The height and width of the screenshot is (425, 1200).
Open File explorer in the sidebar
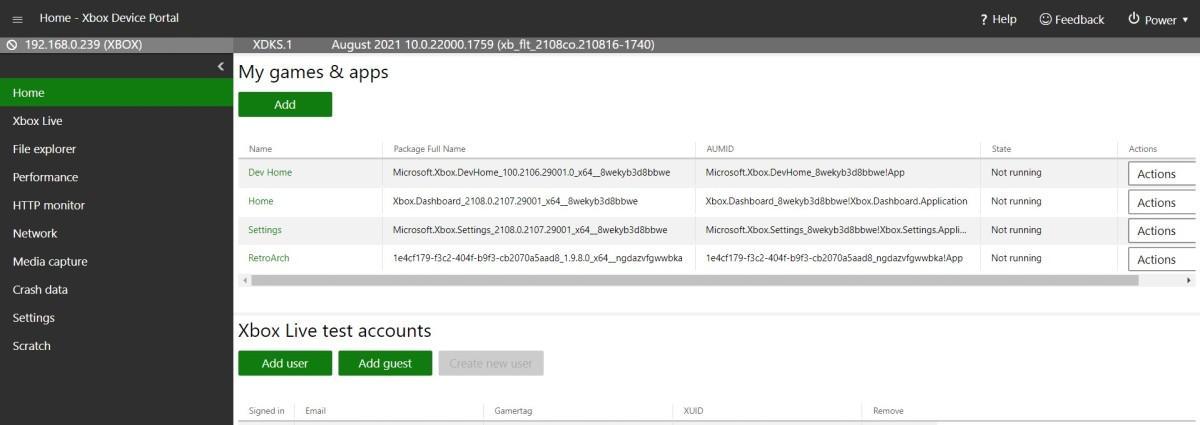click(116, 148)
